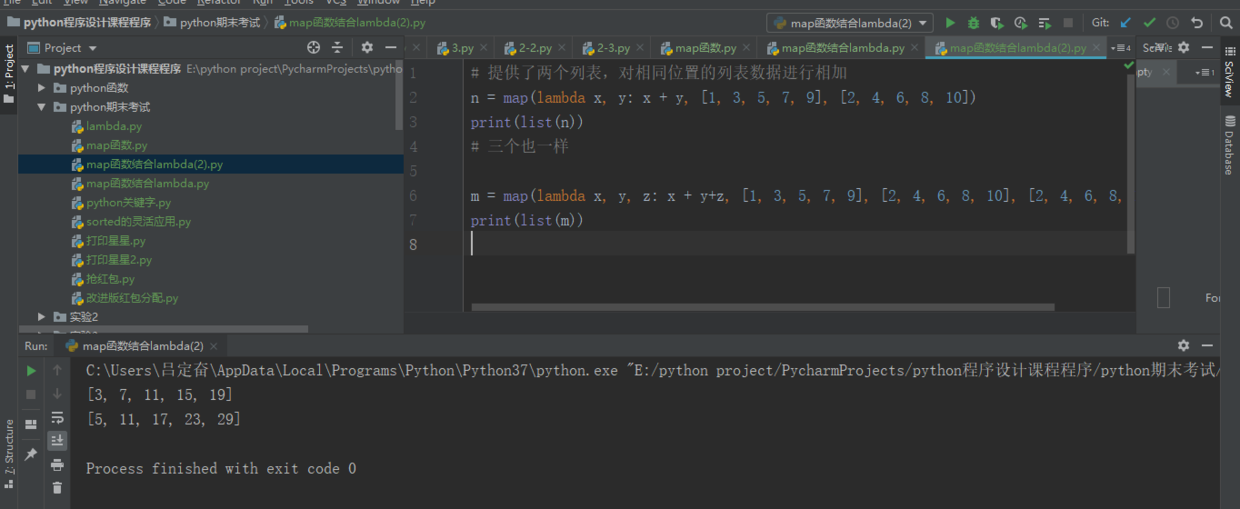Restore layout icon in Run panel sidebar

click(x=31, y=424)
